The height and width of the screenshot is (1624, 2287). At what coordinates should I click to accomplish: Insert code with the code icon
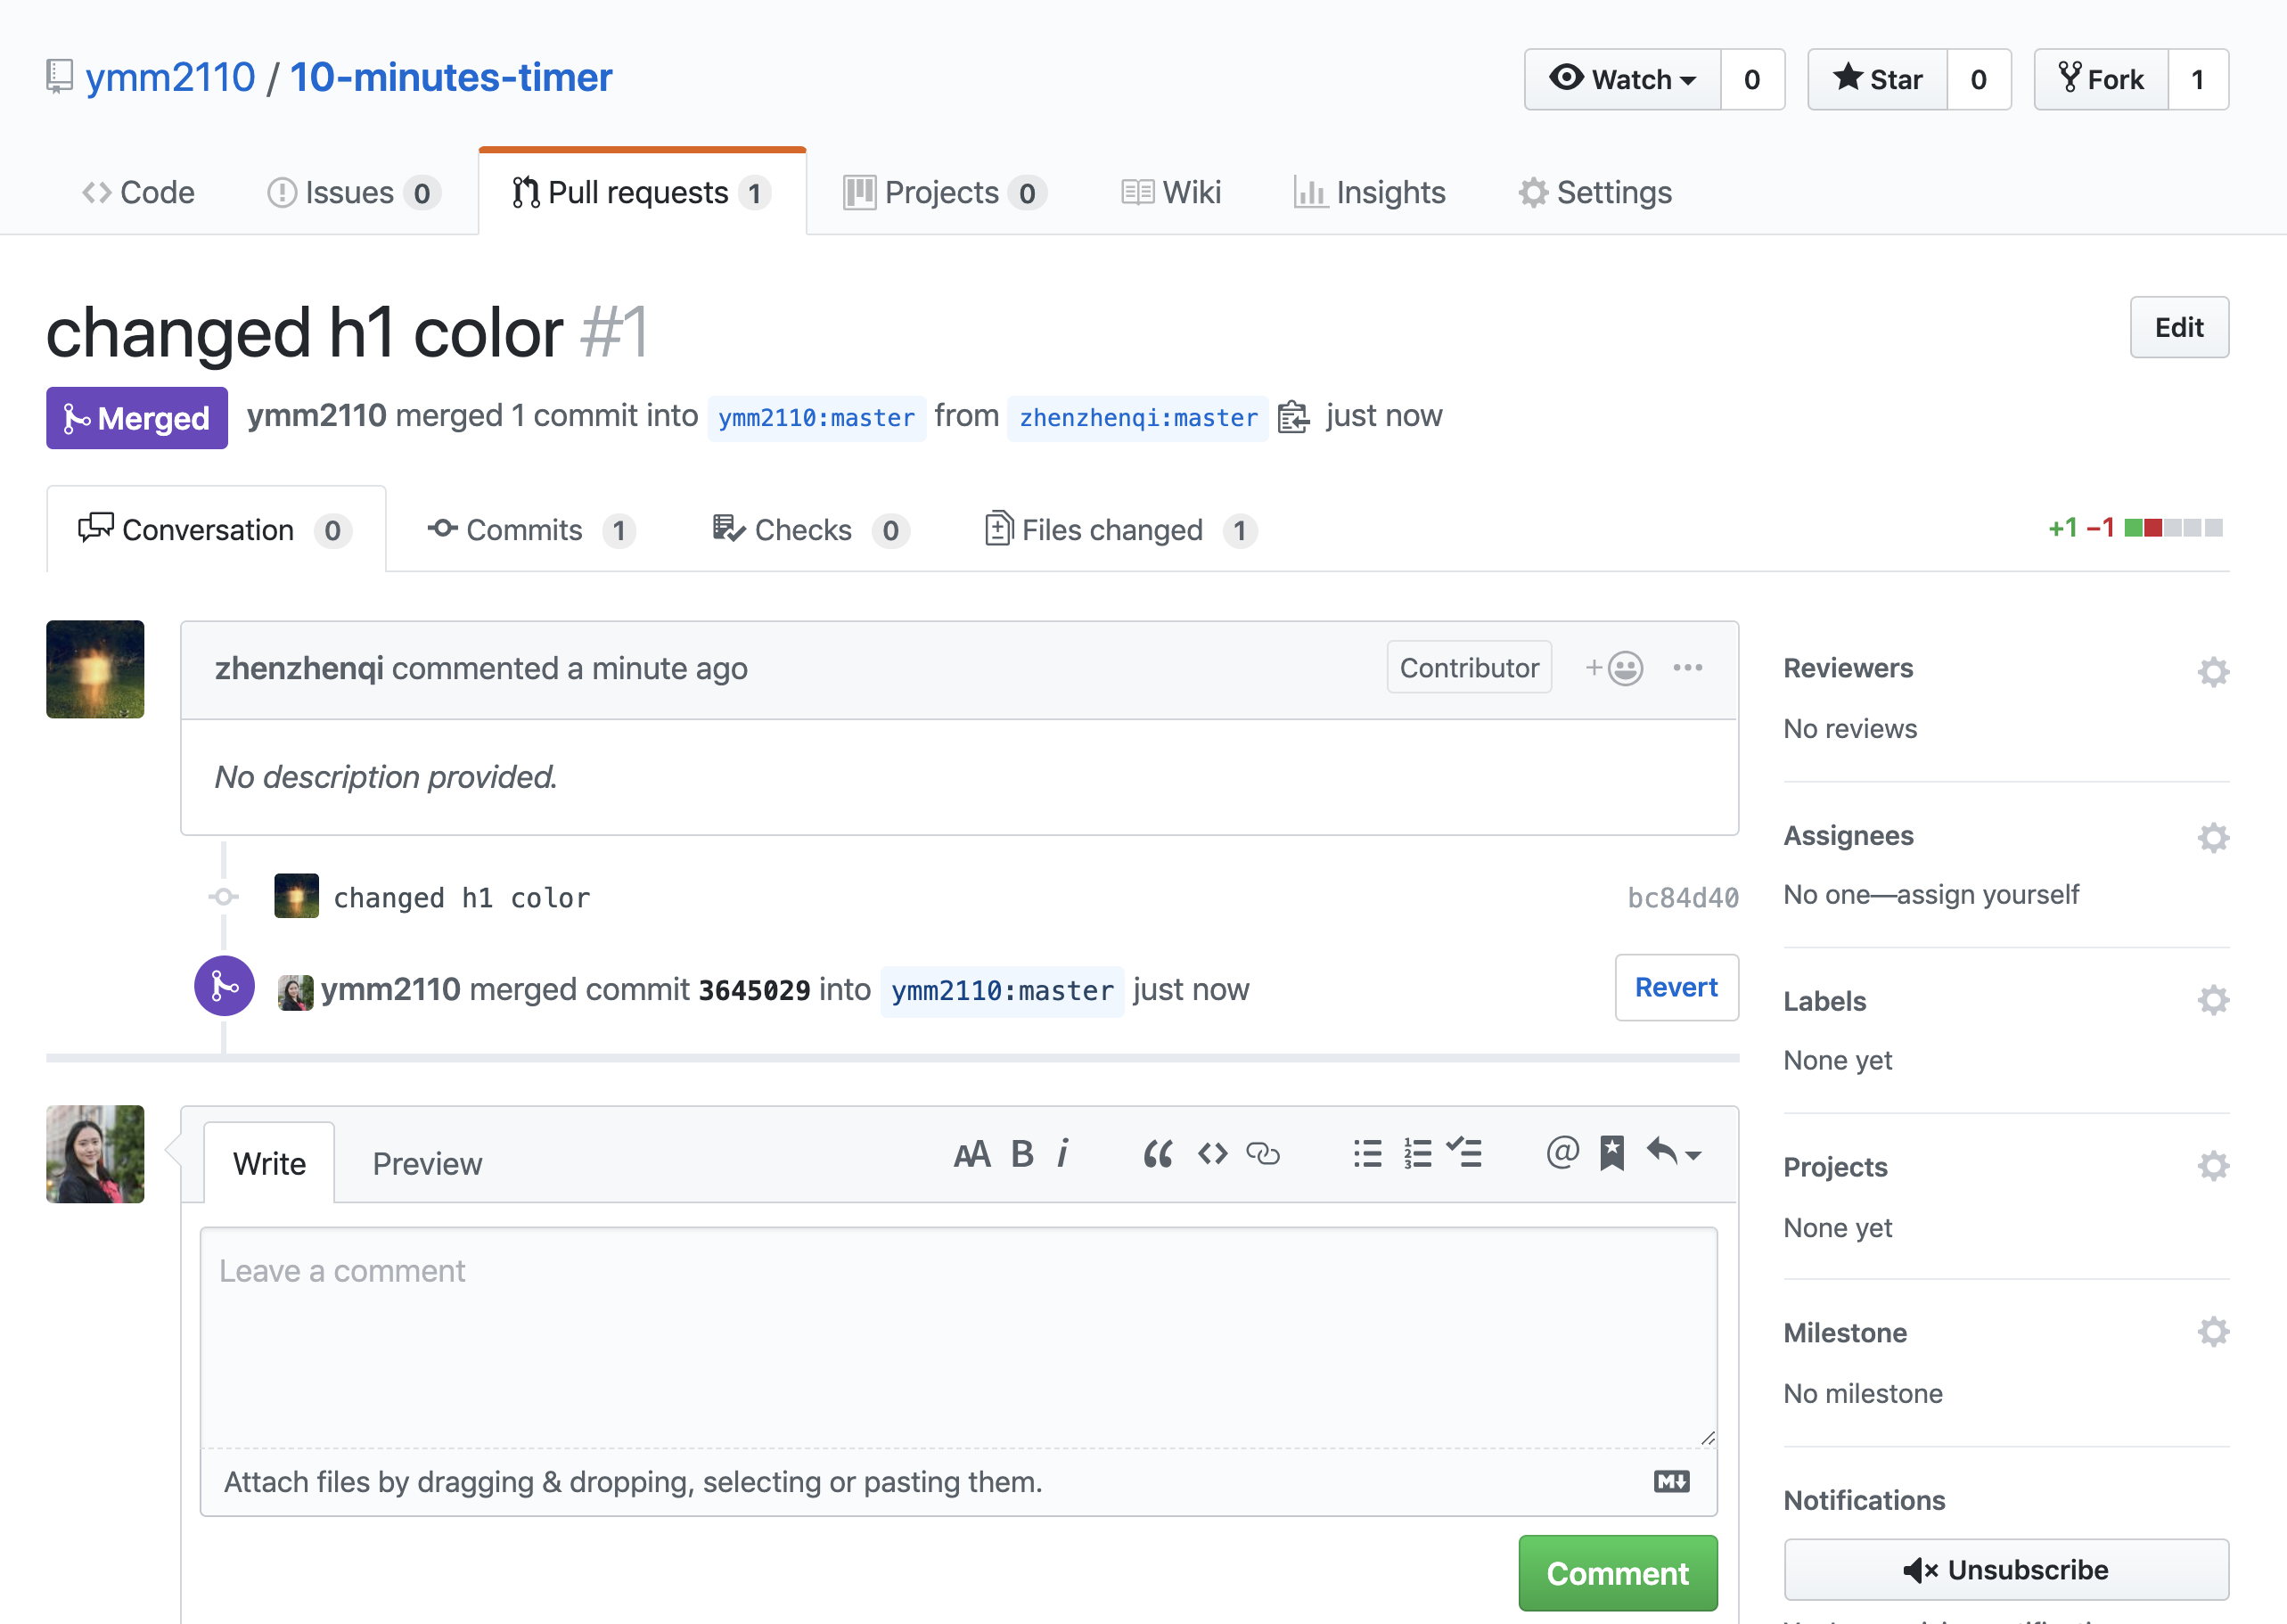[1212, 1154]
